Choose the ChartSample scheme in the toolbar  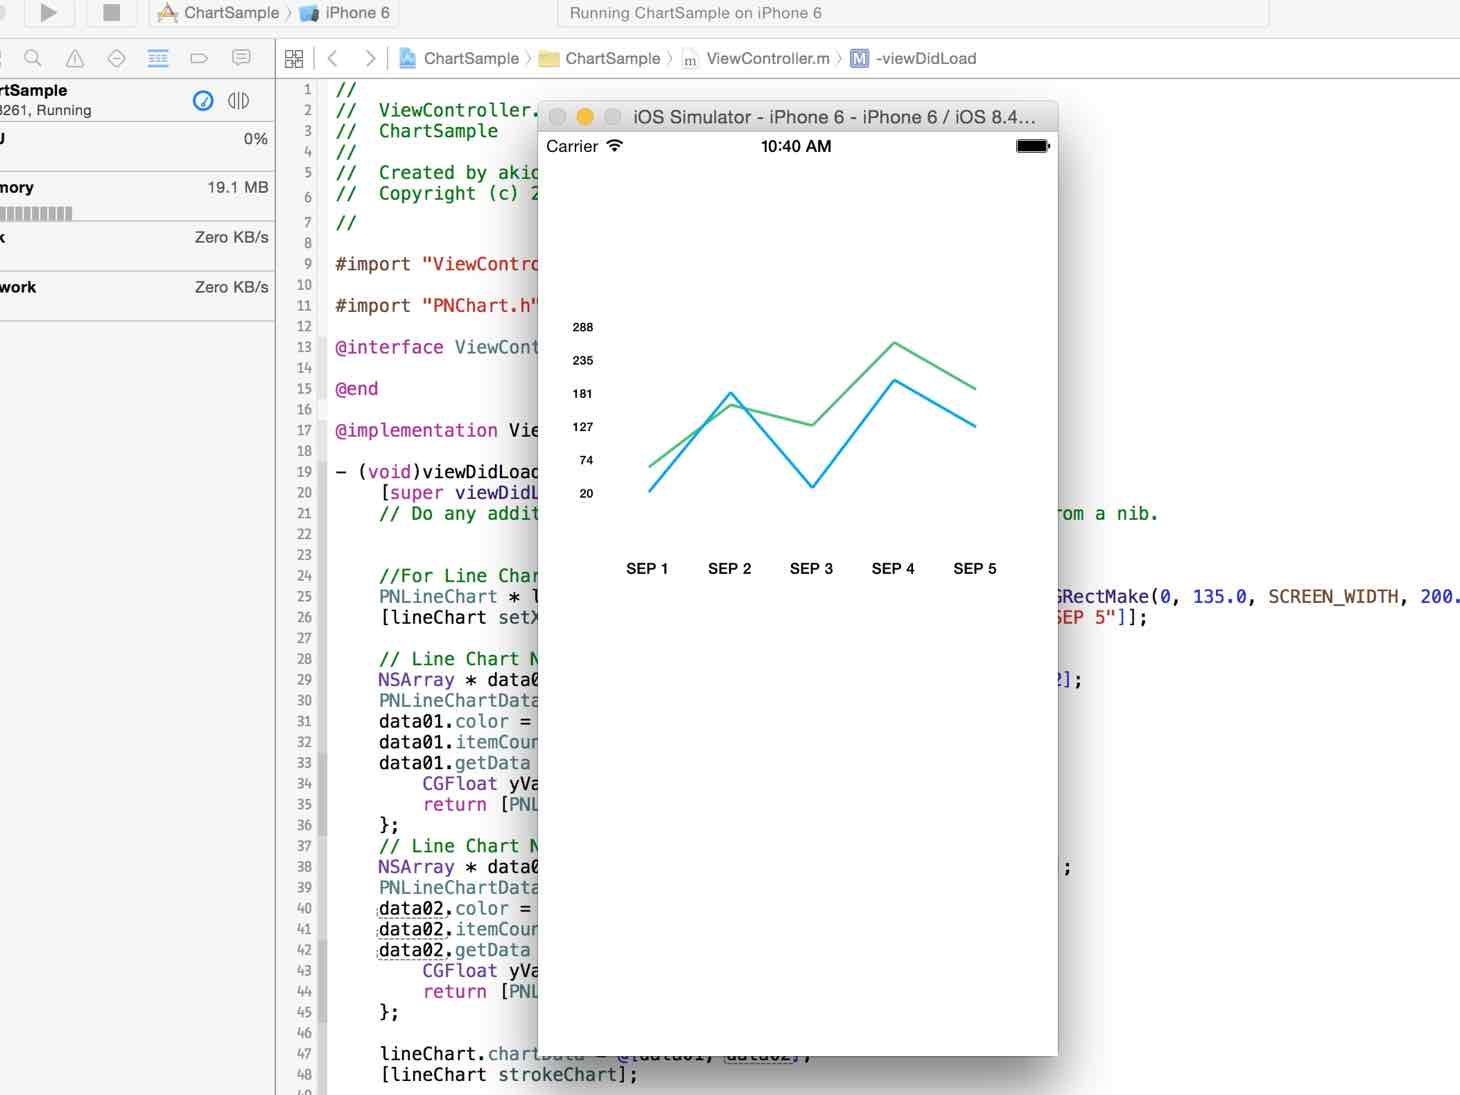point(219,13)
